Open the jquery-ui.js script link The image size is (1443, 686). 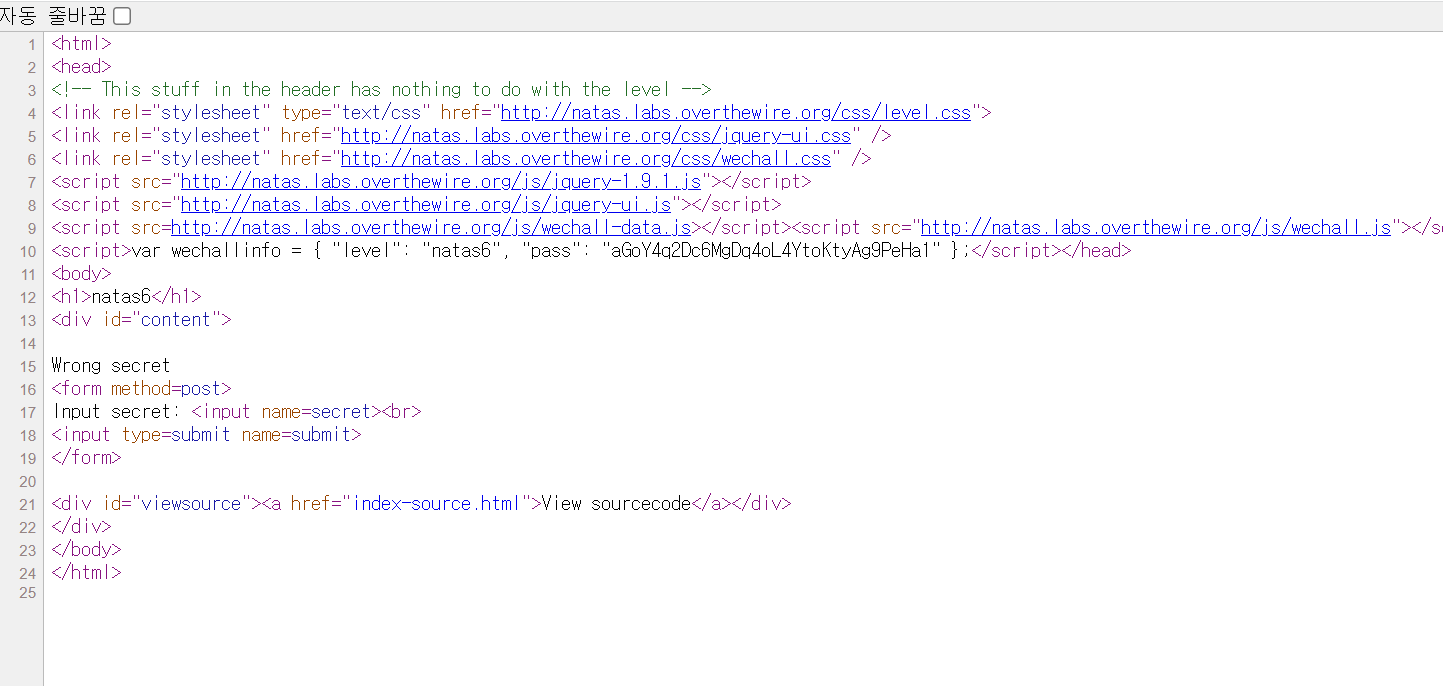coord(426,204)
